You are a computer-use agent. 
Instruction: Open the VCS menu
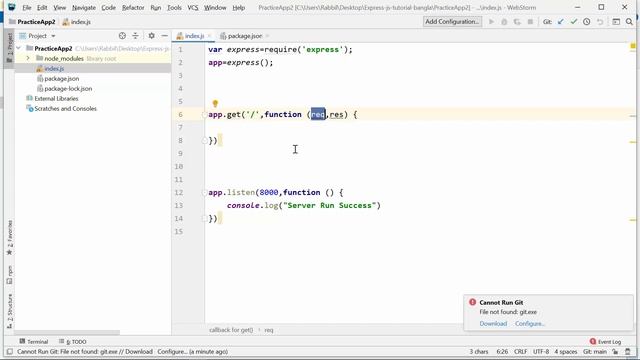(193, 7)
